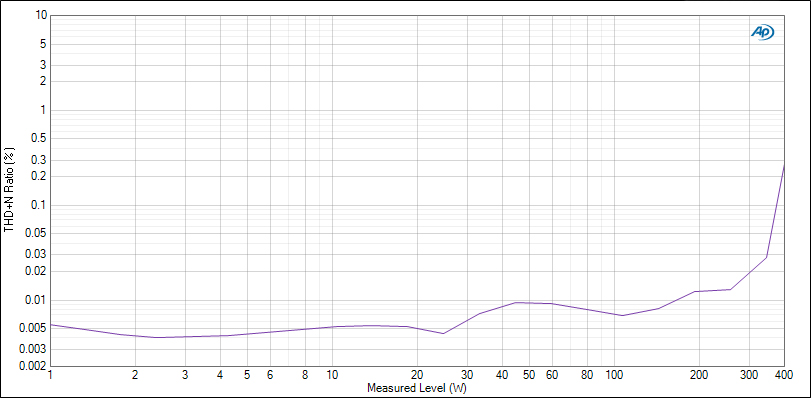The height and width of the screenshot is (398, 811).
Task: Click the 50 tick label on X axis
Action: coord(529,375)
